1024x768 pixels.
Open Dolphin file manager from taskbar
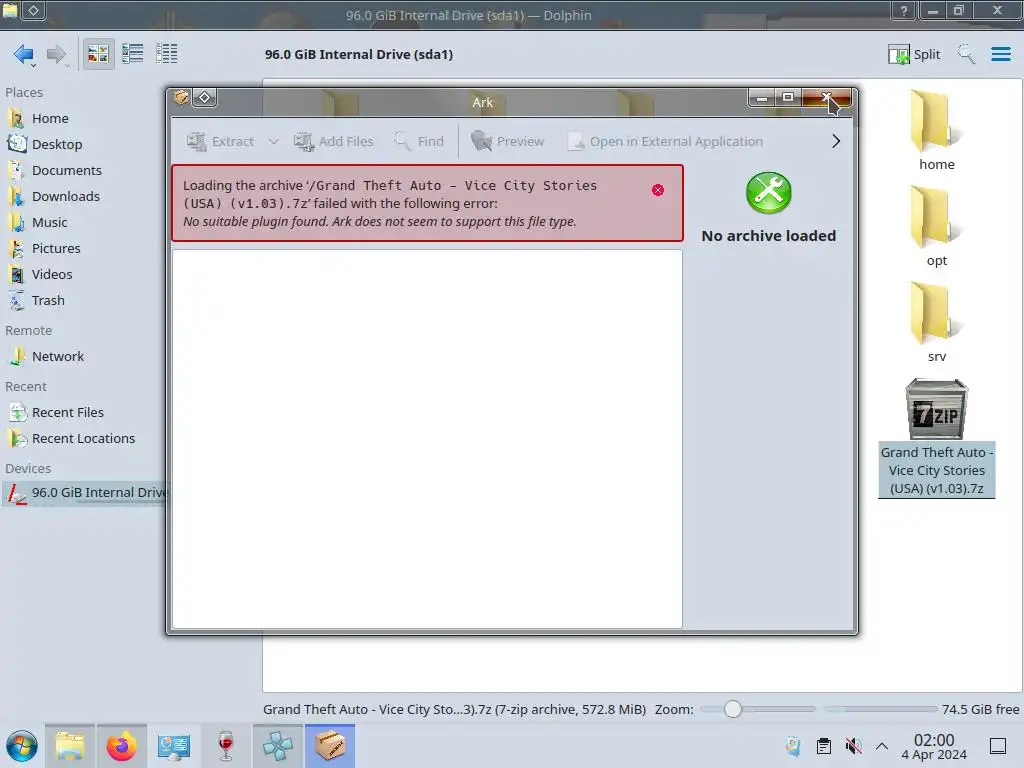[70, 746]
